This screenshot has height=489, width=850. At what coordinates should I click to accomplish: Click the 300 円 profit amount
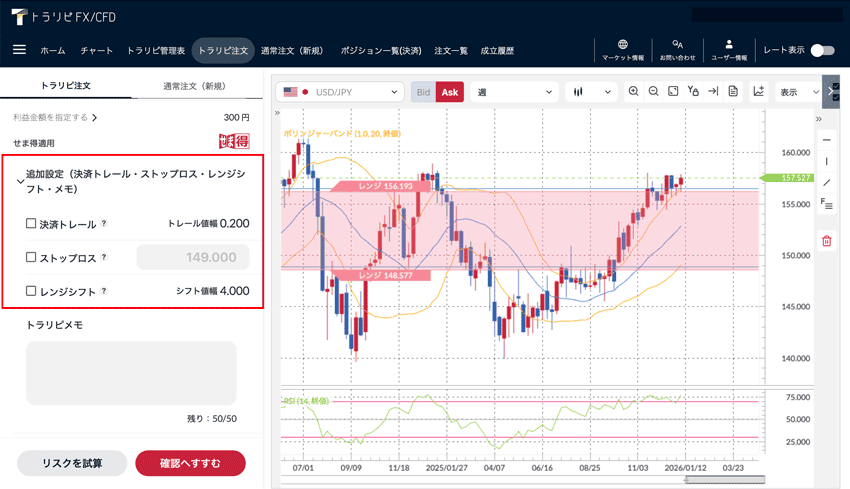[236, 117]
